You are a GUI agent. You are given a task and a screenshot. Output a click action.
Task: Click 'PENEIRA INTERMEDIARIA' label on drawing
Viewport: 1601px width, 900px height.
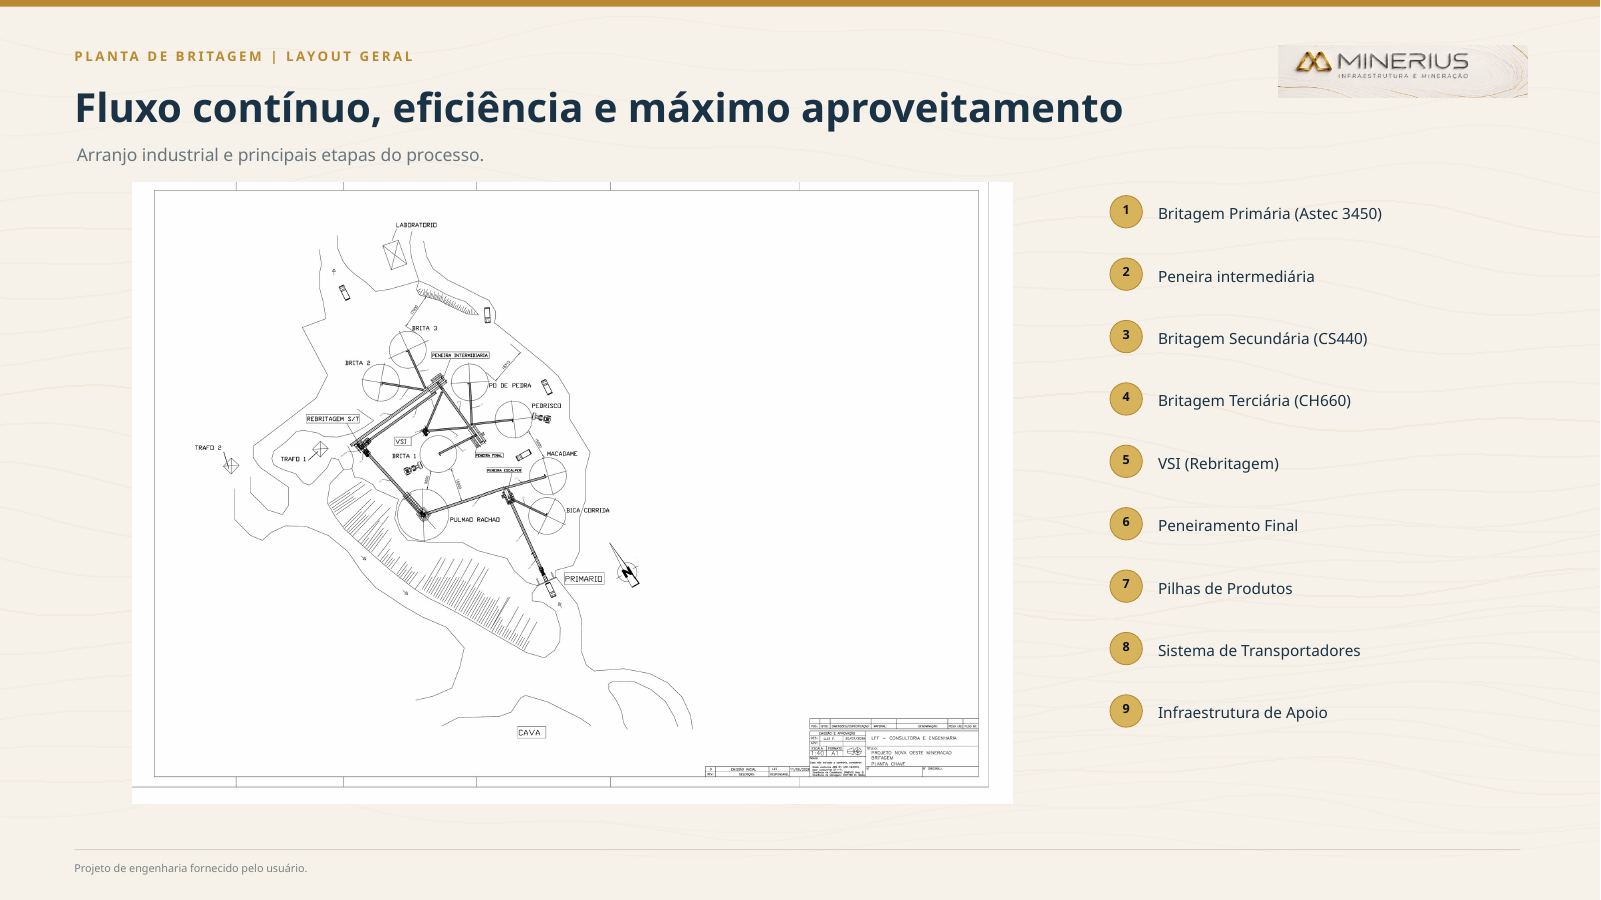tap(460, 355)
